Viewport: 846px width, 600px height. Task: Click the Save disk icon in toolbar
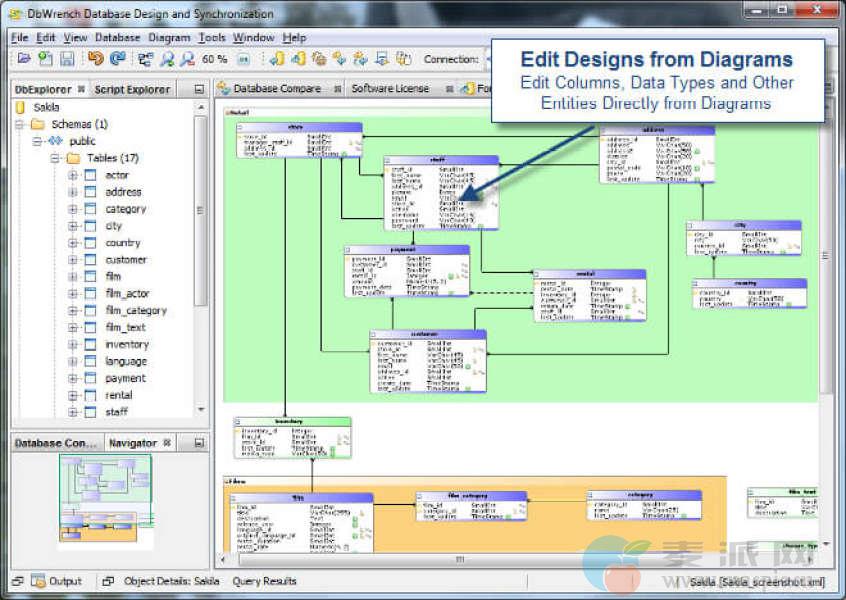(x=67, y=59)
